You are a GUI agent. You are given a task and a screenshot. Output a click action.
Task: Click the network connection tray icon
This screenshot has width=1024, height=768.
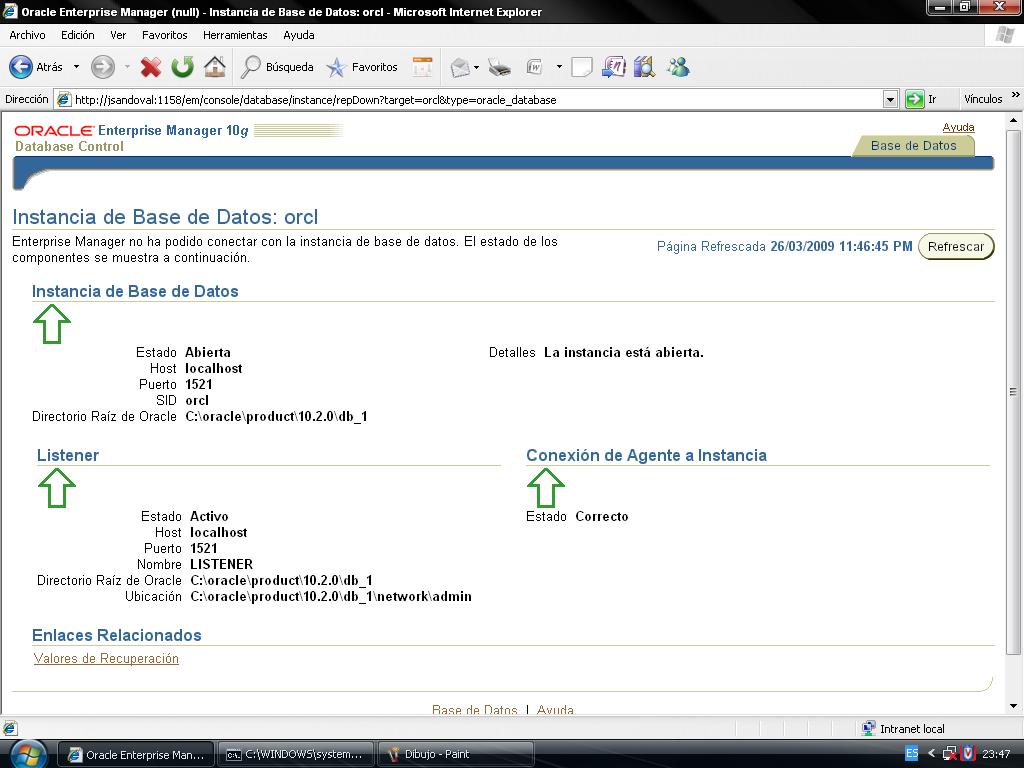pyautogui.click(x=951, y=754)
